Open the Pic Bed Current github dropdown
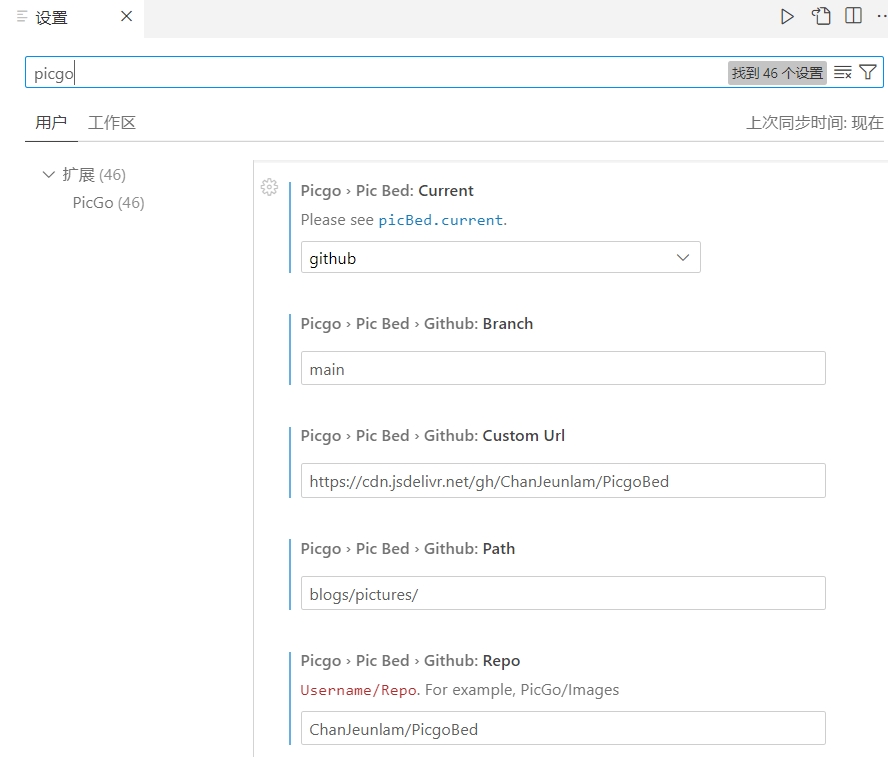The width and height of the screenshot is (888, 757). [x=501, y=258]
